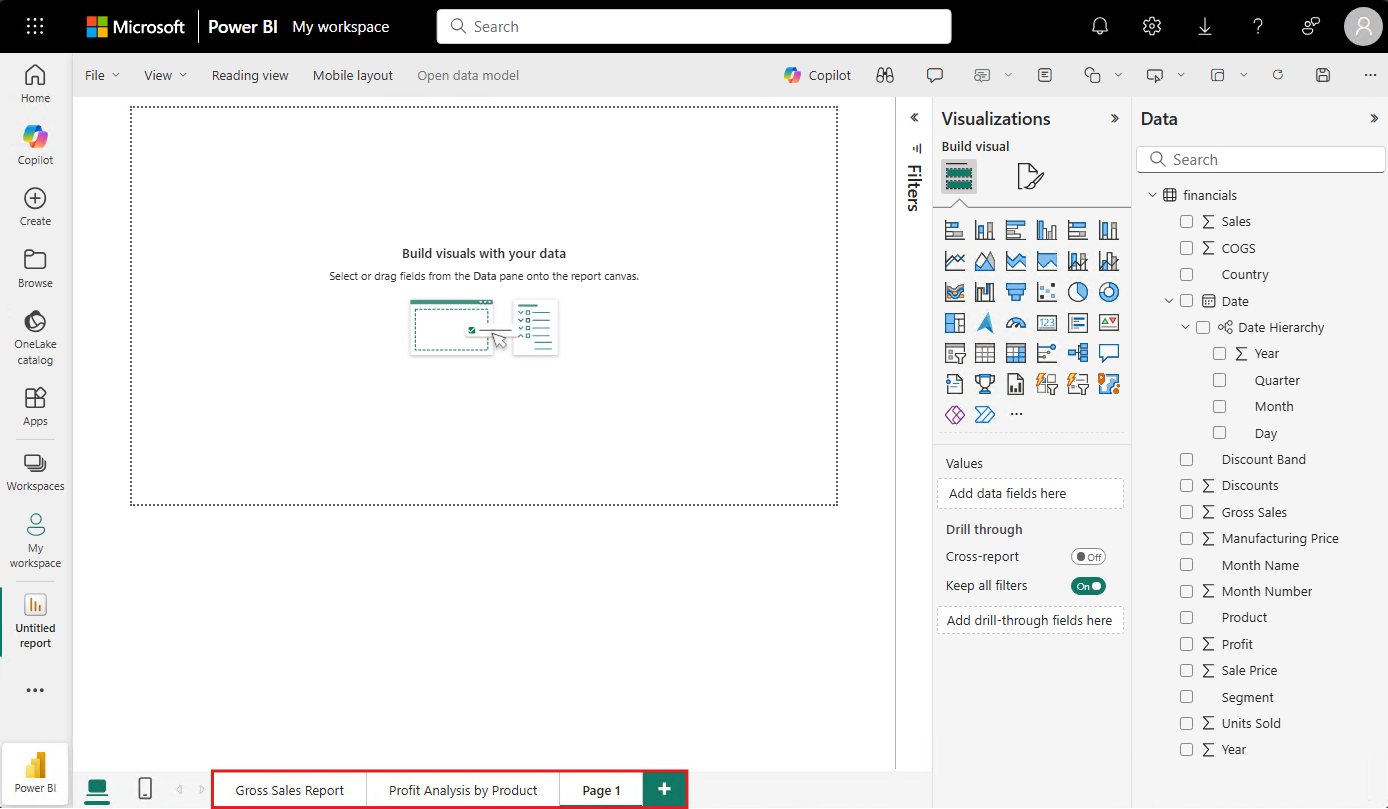This screenshot has width=1388, height=809.
Task: Select the matrix visual icon
Action: coord(1016,352)
